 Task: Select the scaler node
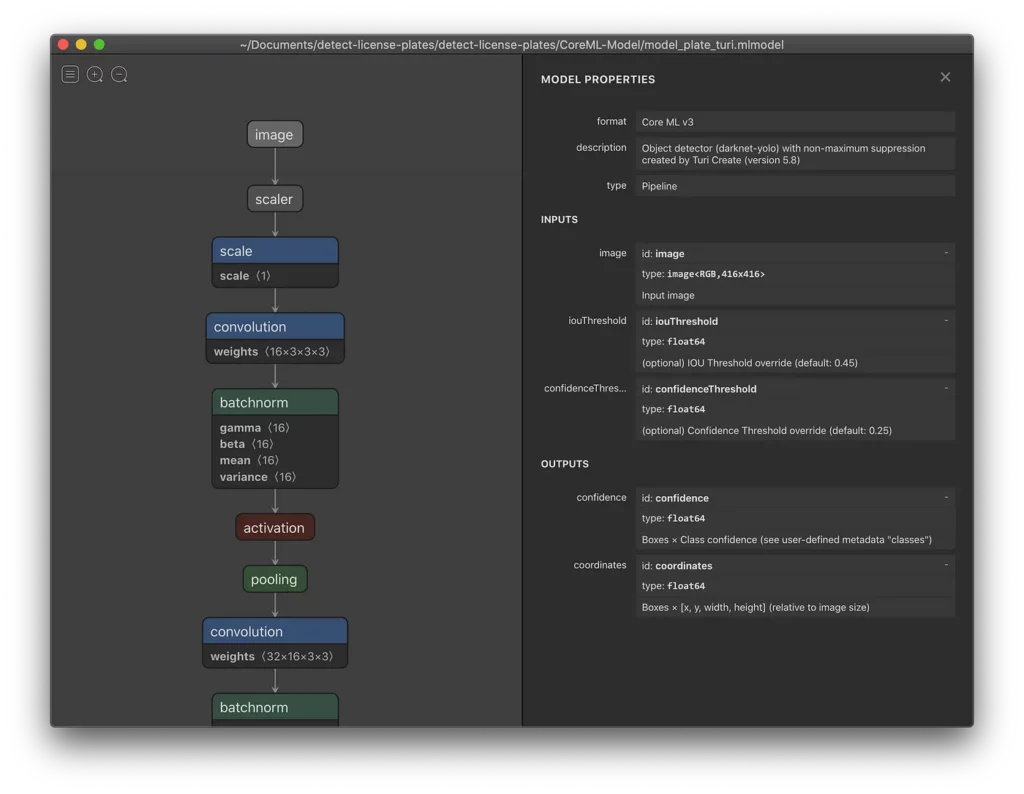[274, 199]
